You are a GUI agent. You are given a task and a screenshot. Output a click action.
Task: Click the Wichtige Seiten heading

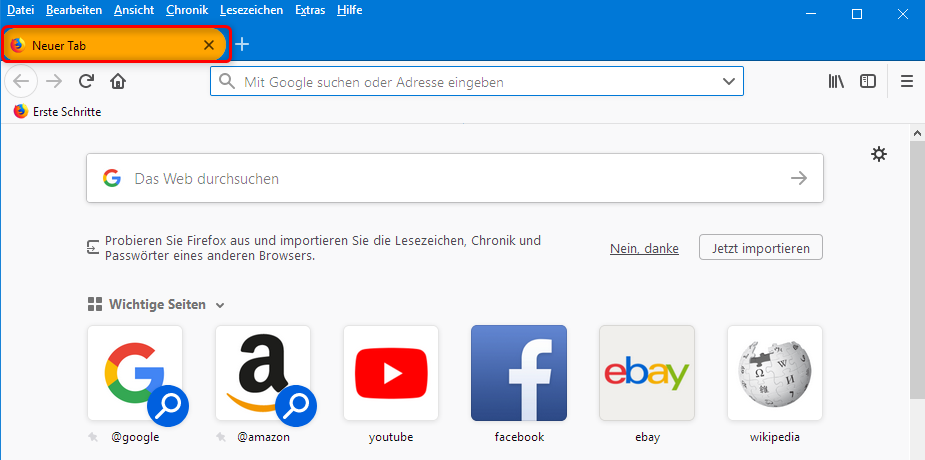[x=157, y=305]
